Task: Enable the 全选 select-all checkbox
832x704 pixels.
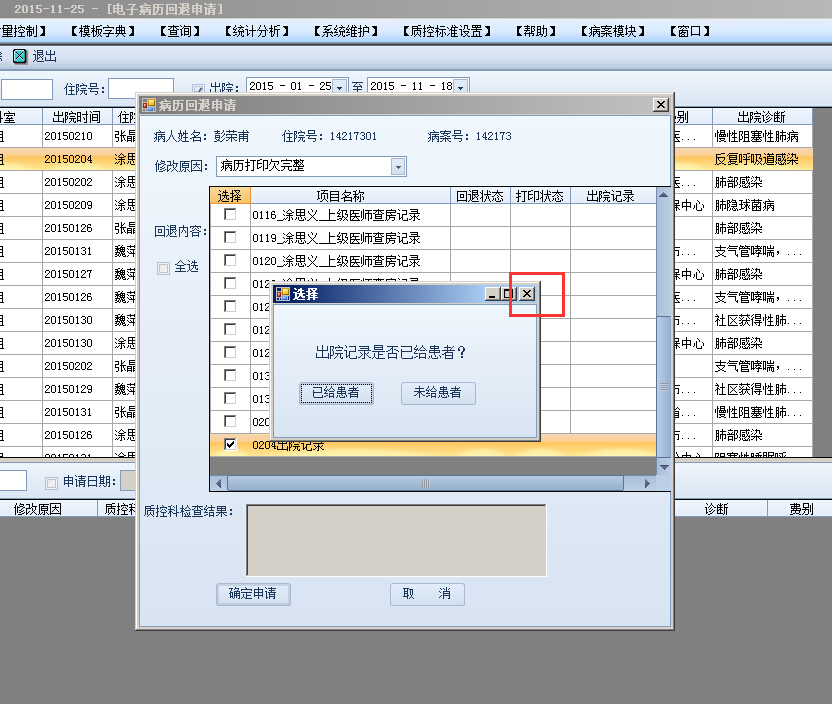Action: [x=163, y=268]
